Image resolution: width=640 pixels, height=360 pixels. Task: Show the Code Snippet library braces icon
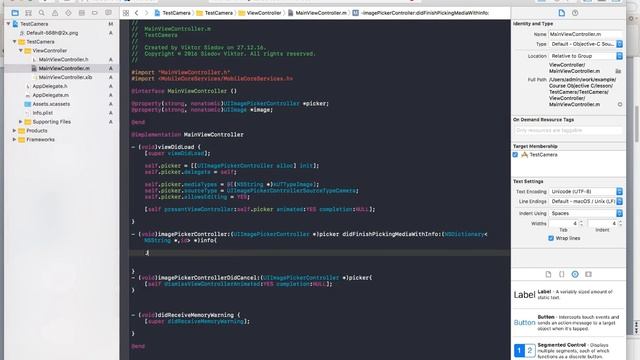(562, 274)
